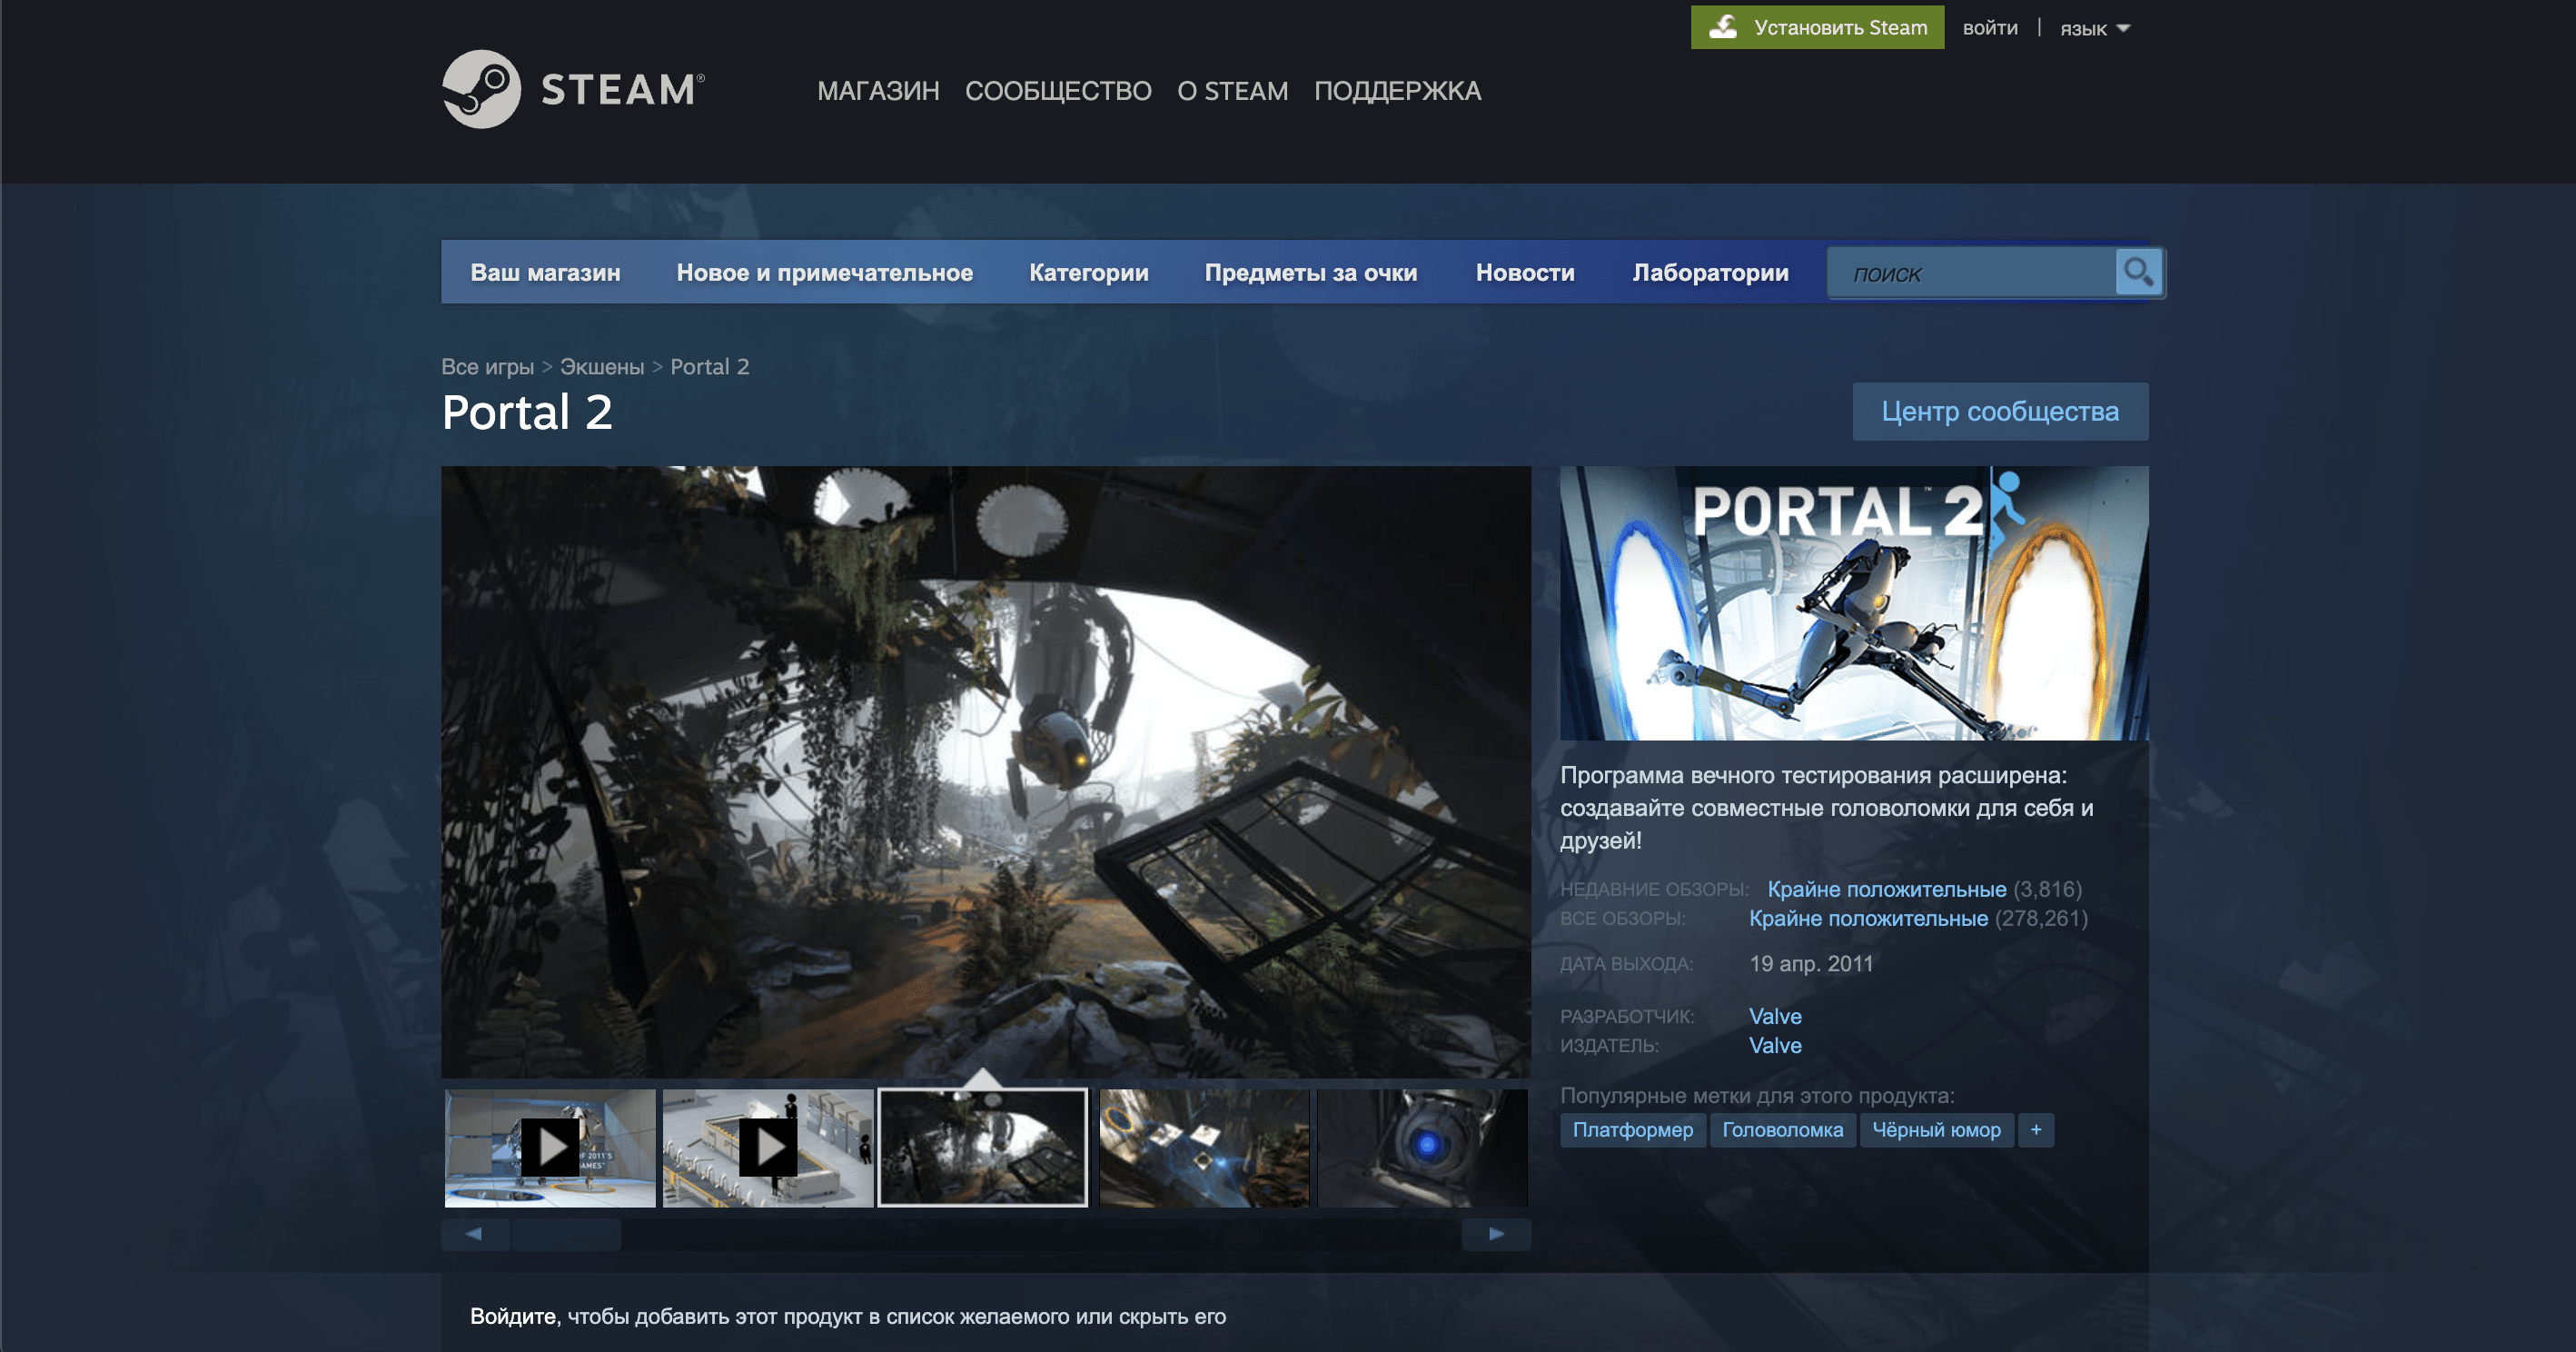
Task: Click the Portal 2 page title
Action: click(527, 412)
